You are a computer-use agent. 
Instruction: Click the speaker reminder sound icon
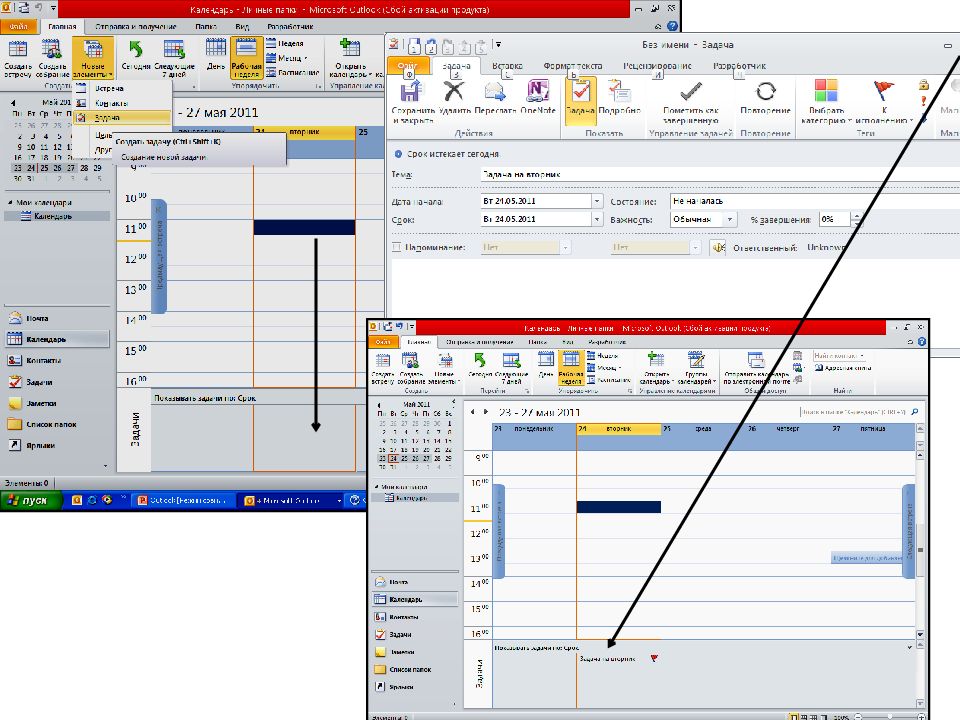click(718, 247)
